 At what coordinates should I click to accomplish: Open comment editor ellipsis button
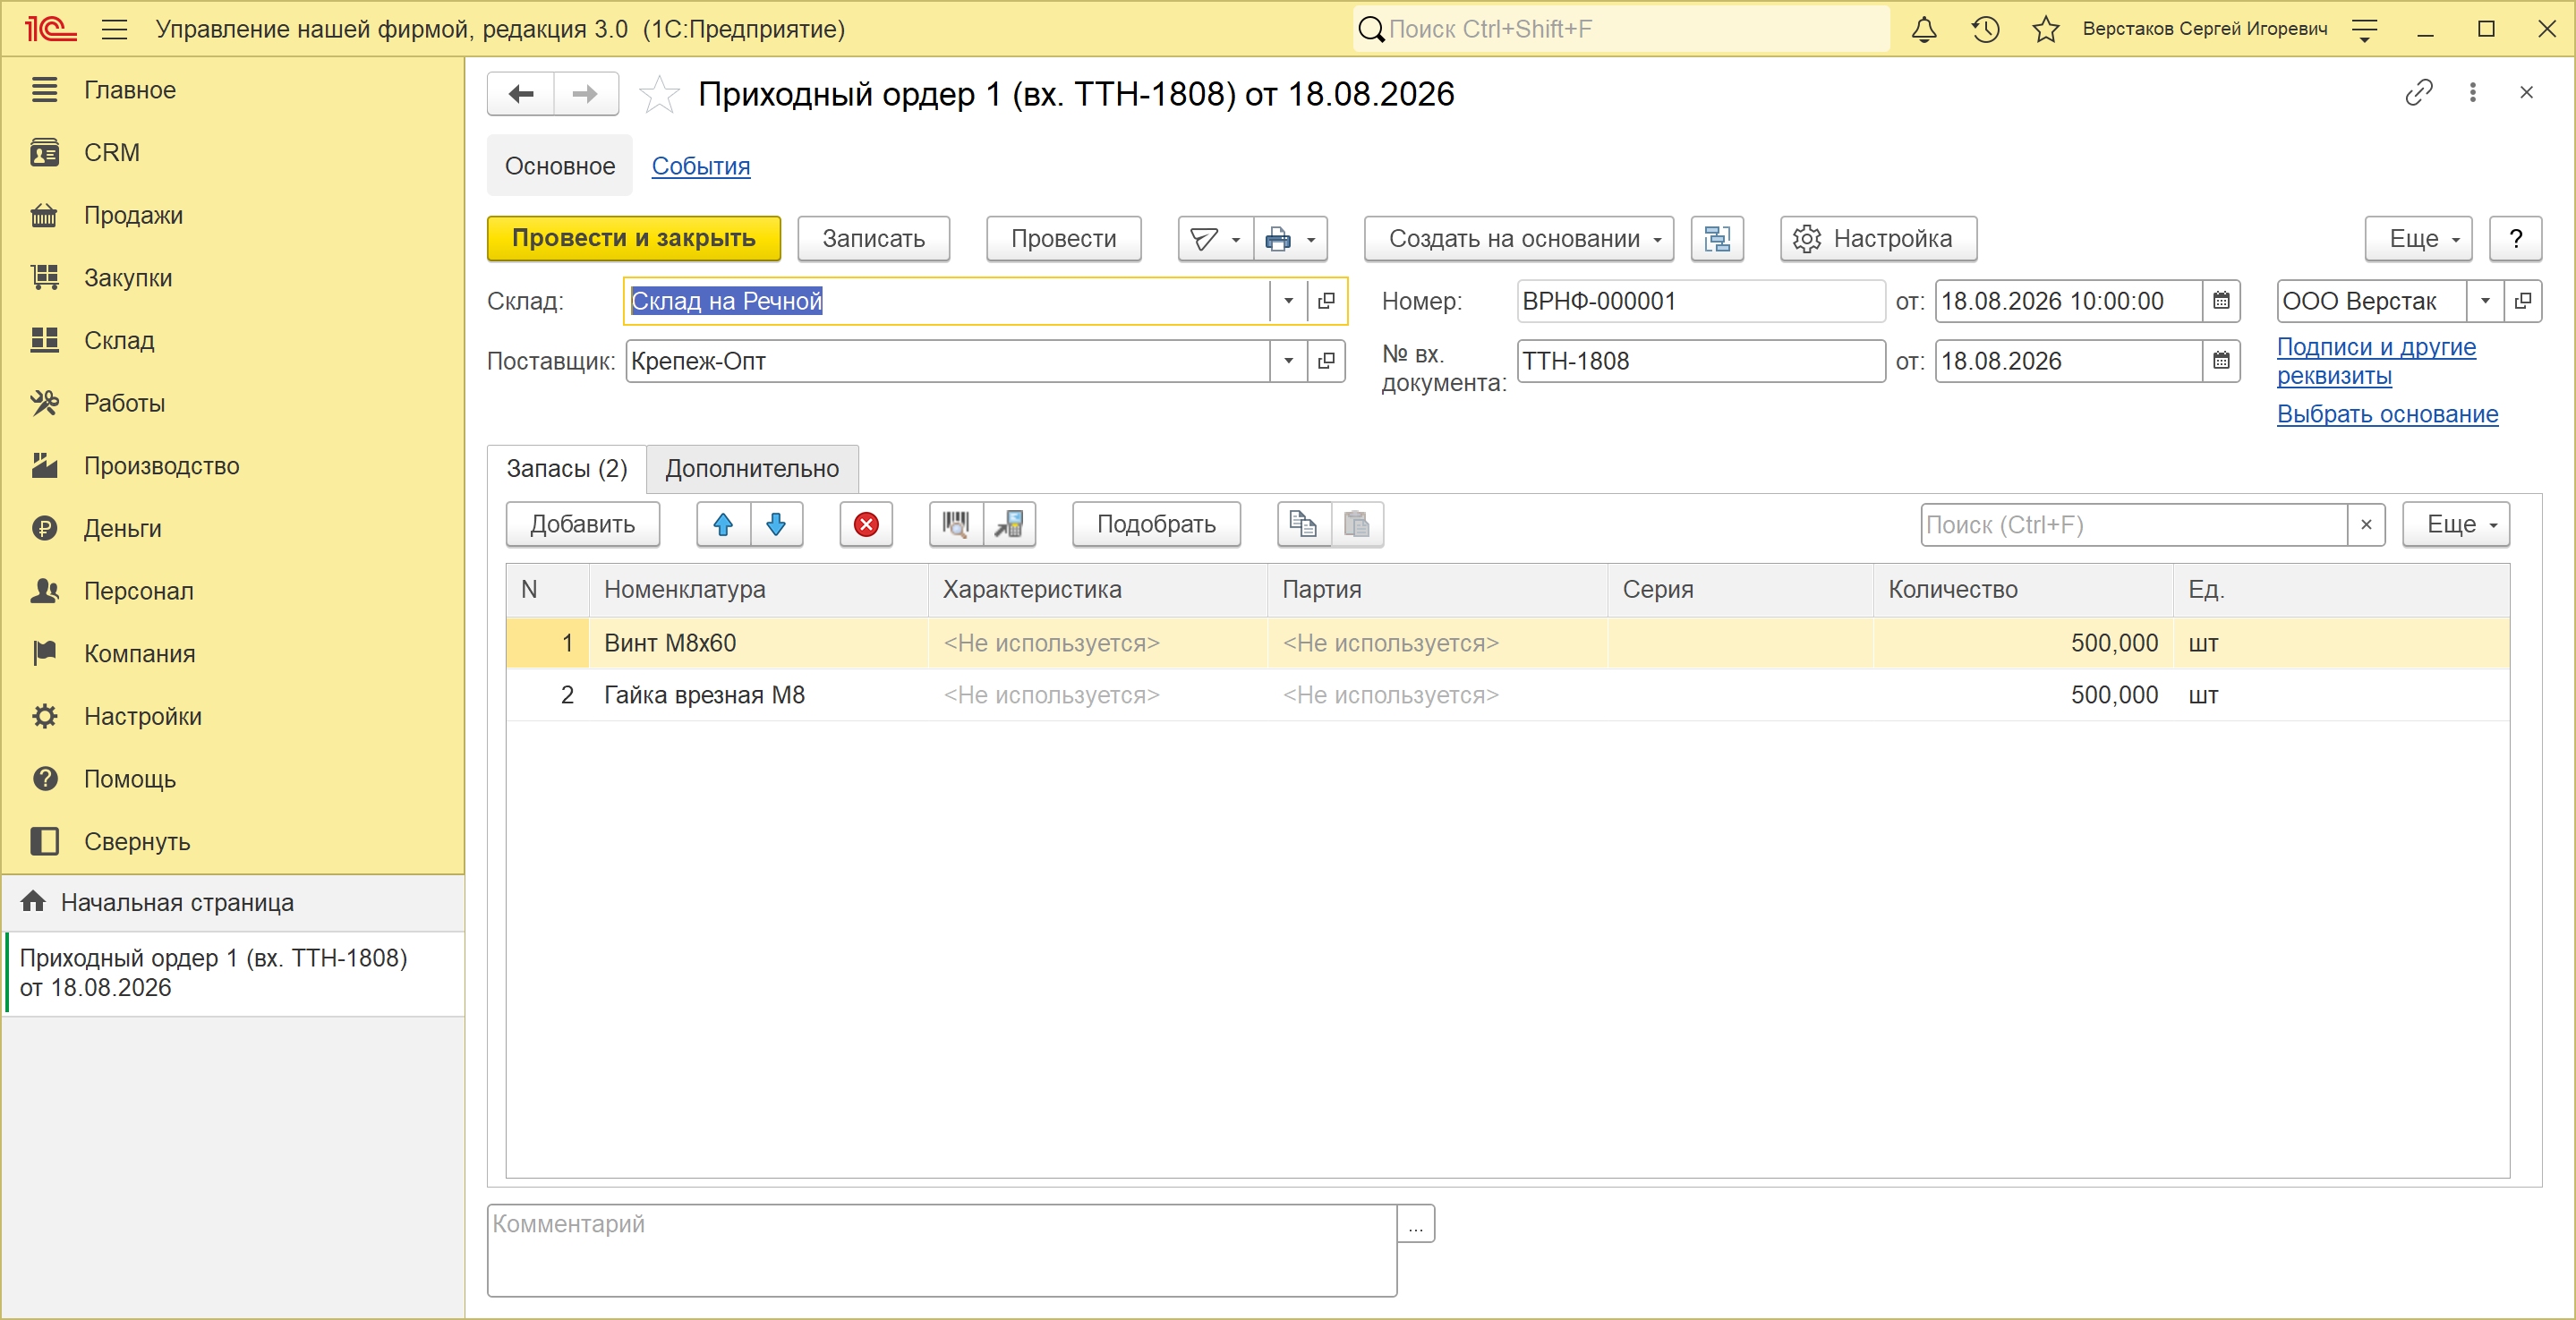[x=1415, y=1224]
